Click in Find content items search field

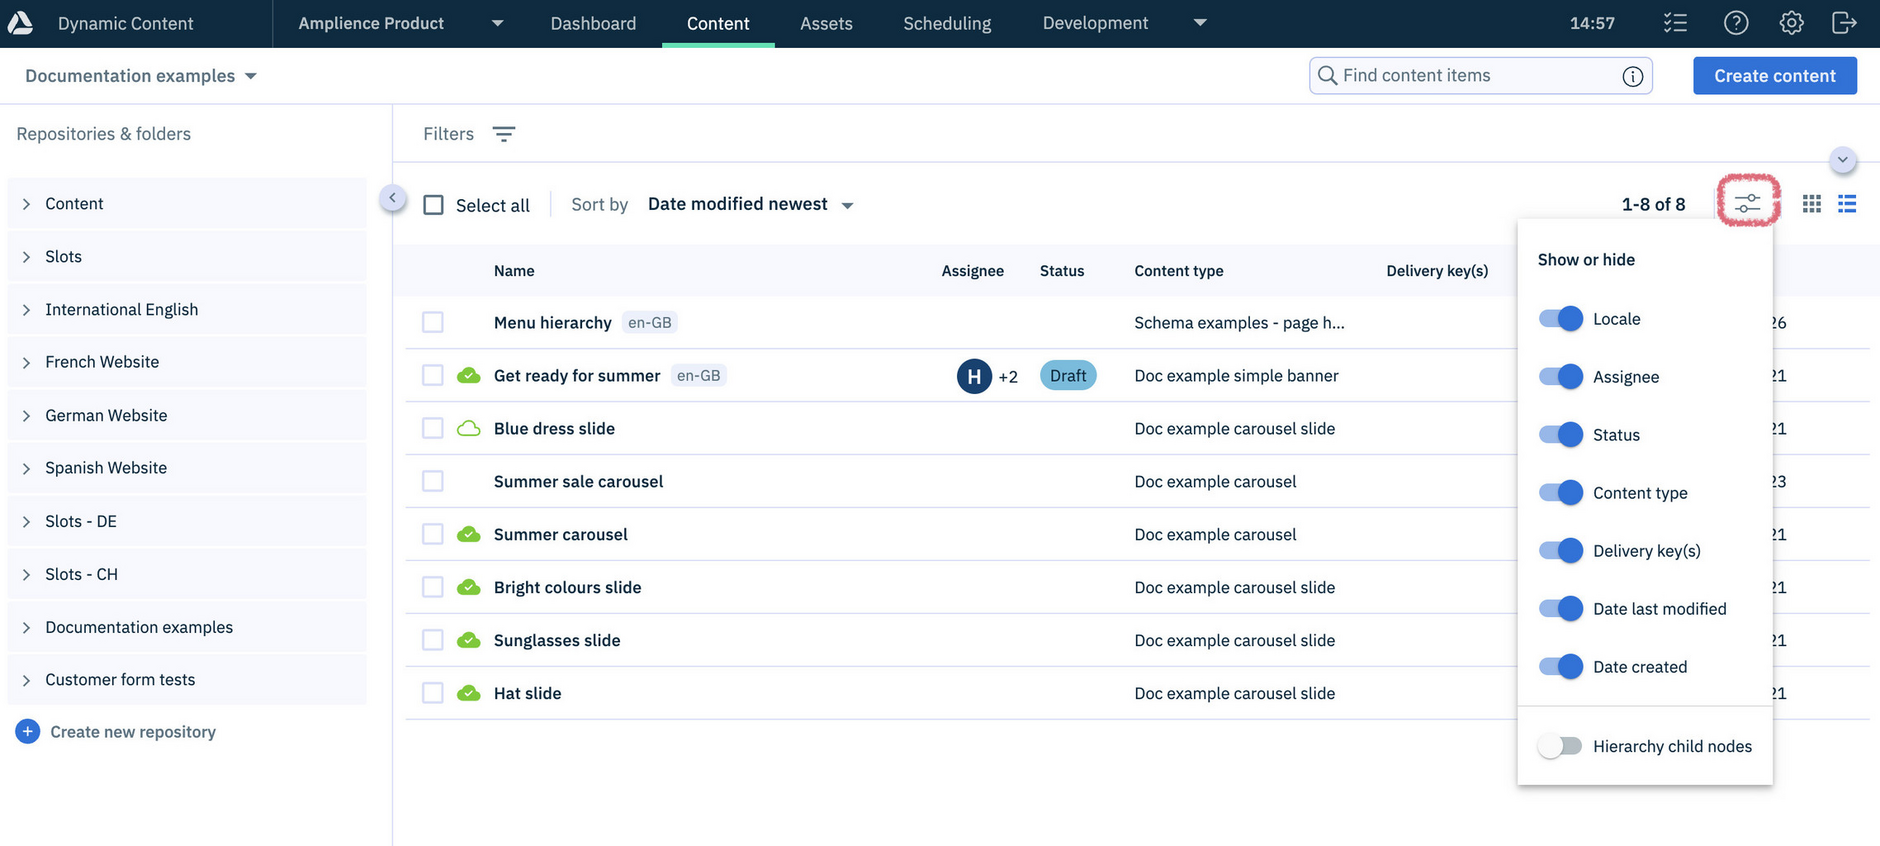[1480, 76]
